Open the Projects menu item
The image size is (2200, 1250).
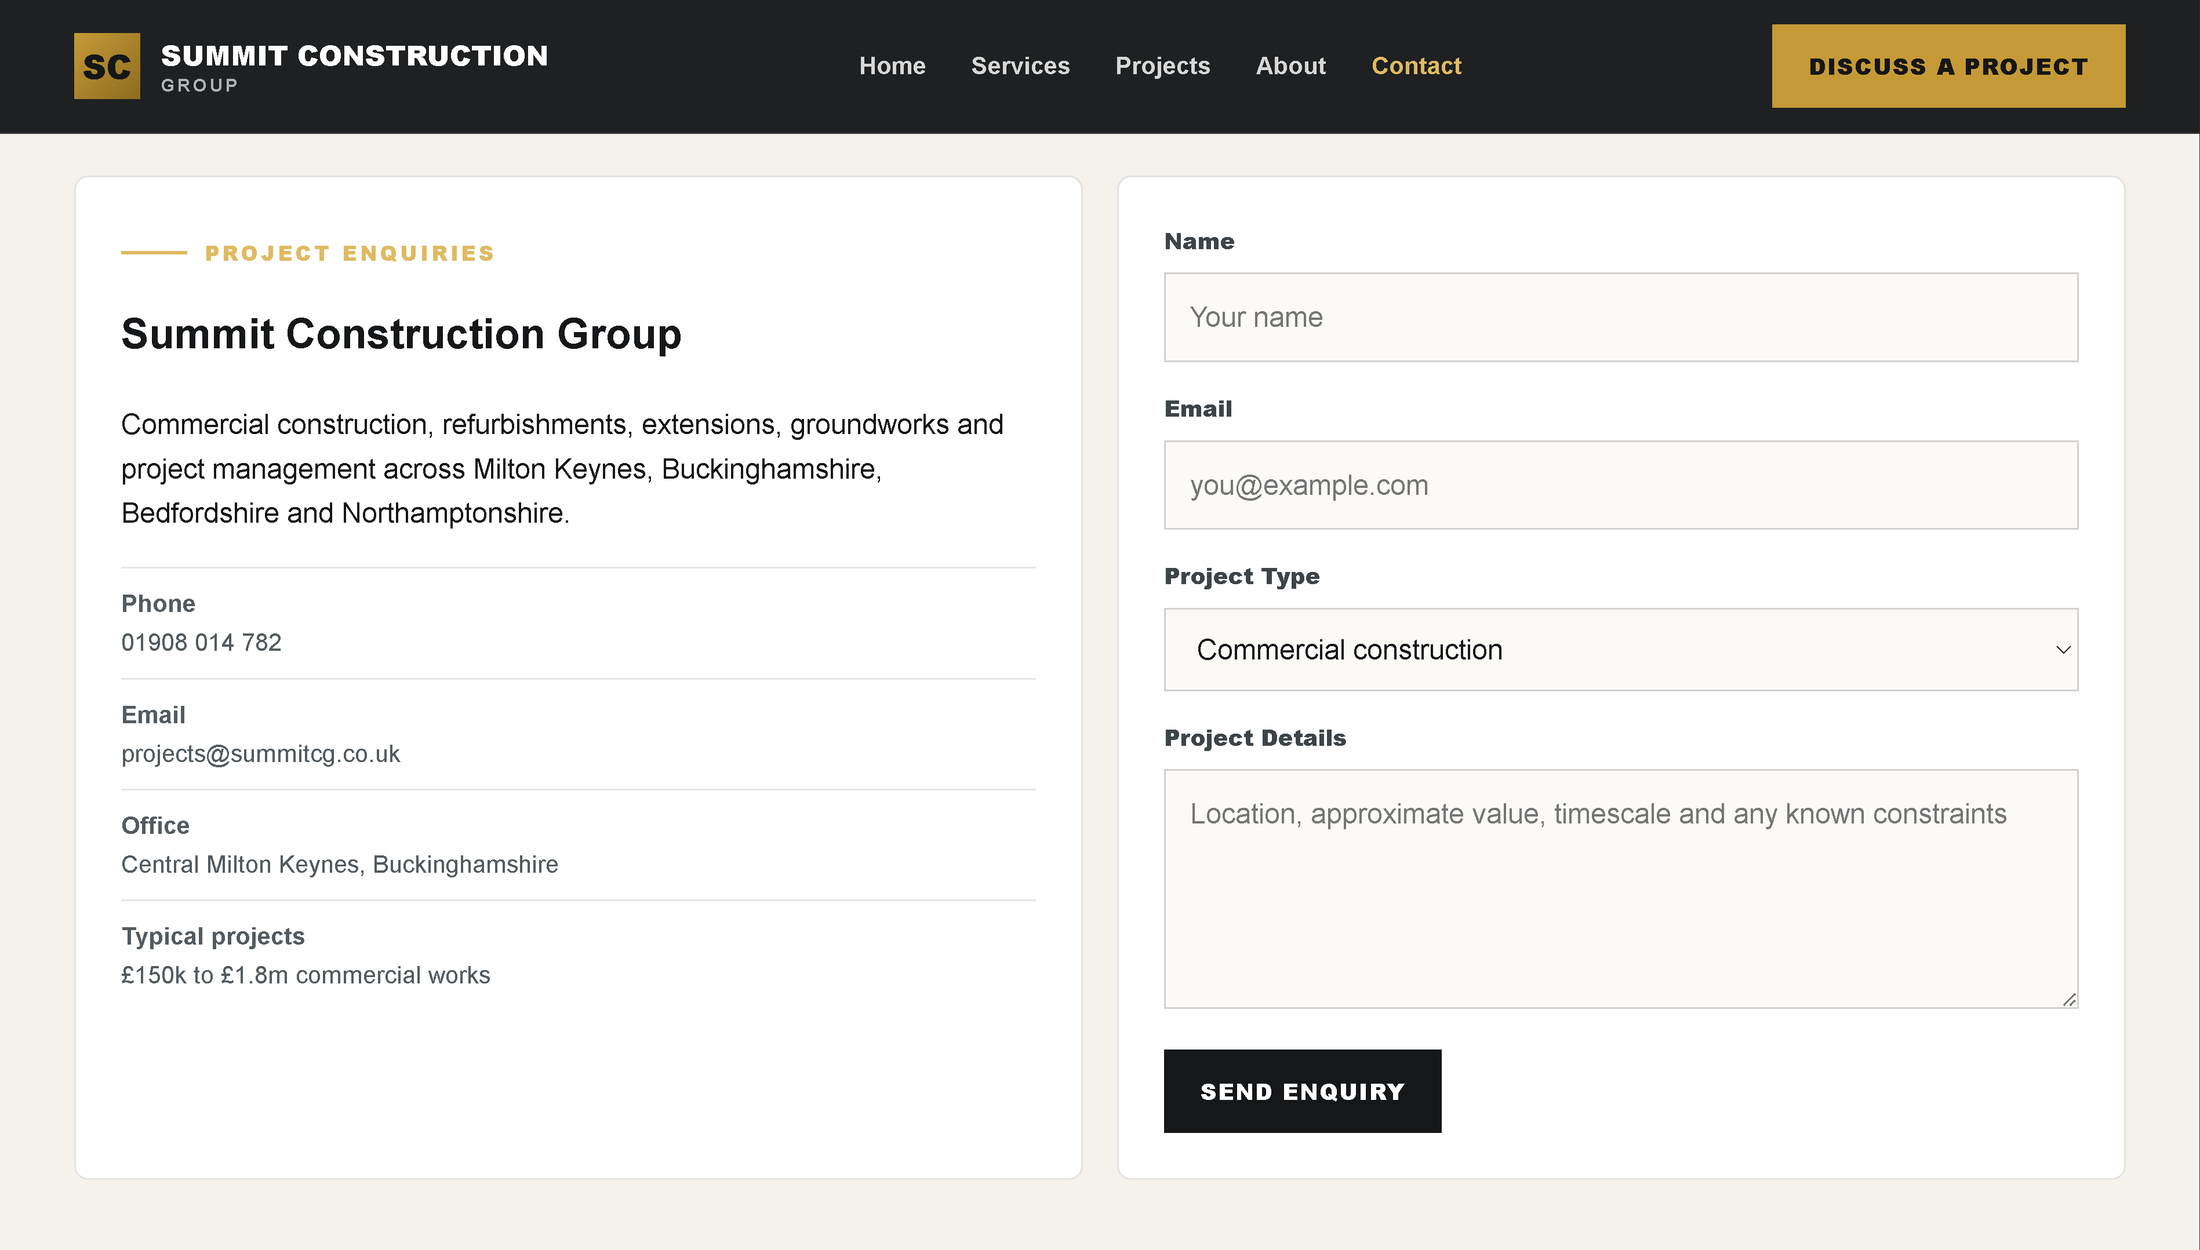1163,66
